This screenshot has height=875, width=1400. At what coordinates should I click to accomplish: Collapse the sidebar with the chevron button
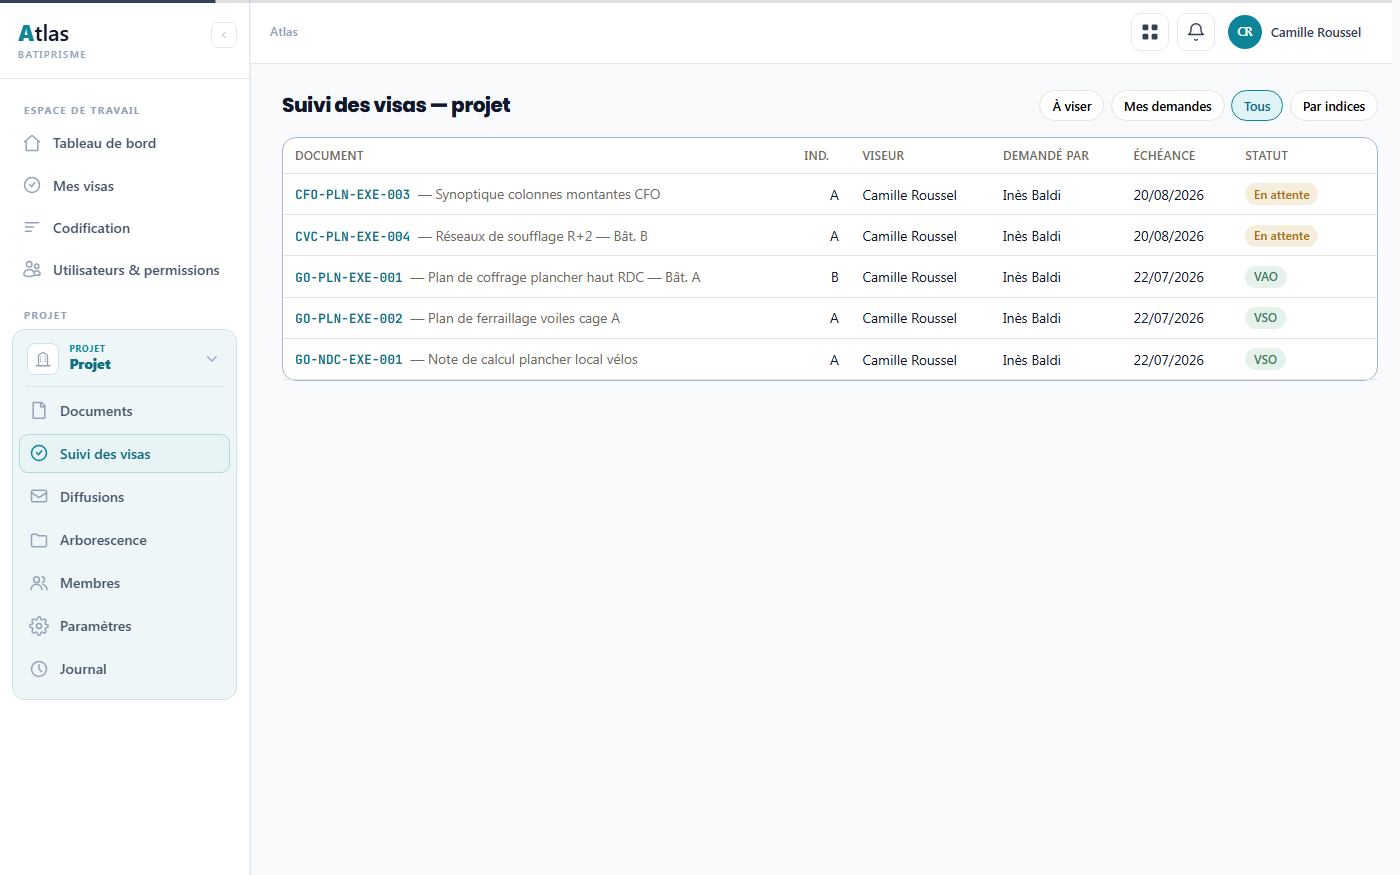[224, 35]
